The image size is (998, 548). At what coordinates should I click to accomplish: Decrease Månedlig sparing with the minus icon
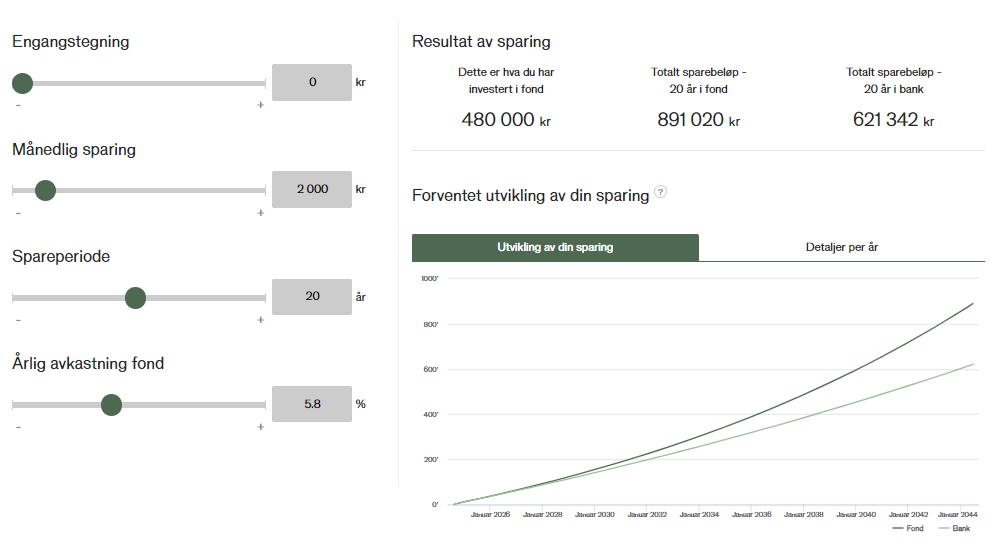click(x=19, y=212)
